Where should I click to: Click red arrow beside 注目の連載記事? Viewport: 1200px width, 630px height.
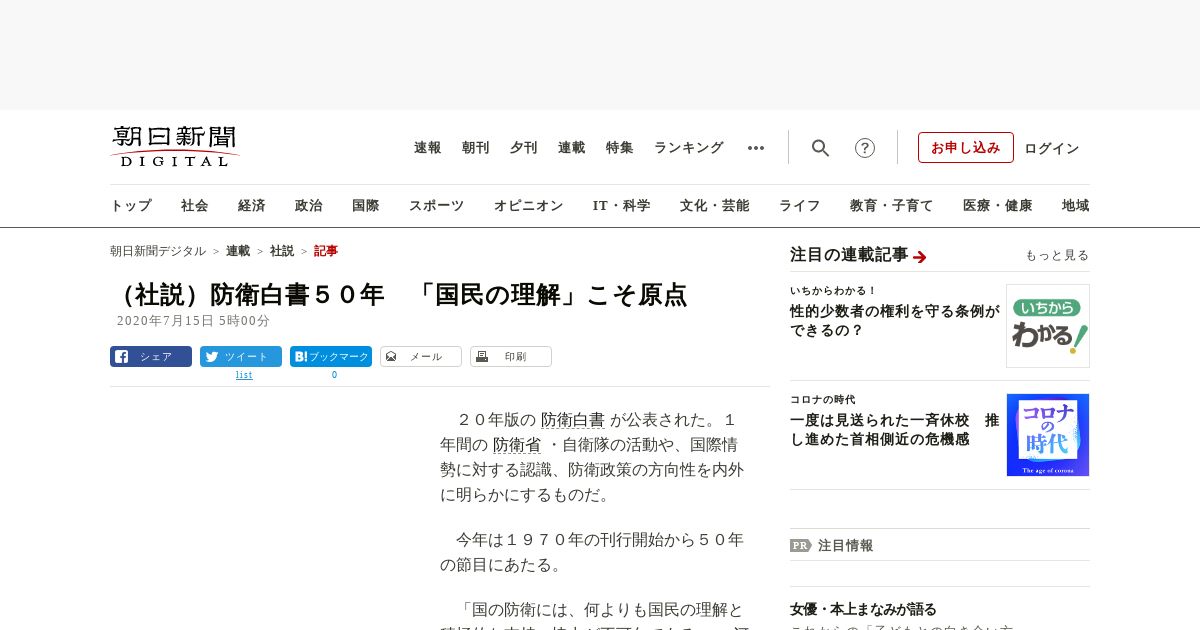(x=920, y=257)
